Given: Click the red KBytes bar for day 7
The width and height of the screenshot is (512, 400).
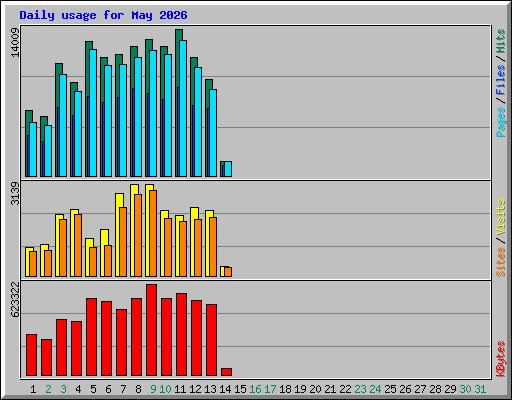Looking at the screenshot, I should [x=121, y=343].
